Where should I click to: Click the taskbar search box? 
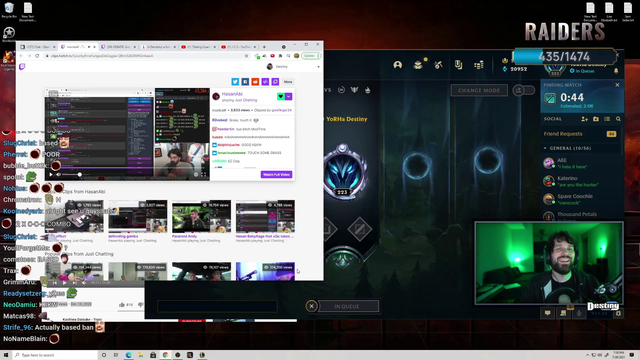click(x=55, y=355)
